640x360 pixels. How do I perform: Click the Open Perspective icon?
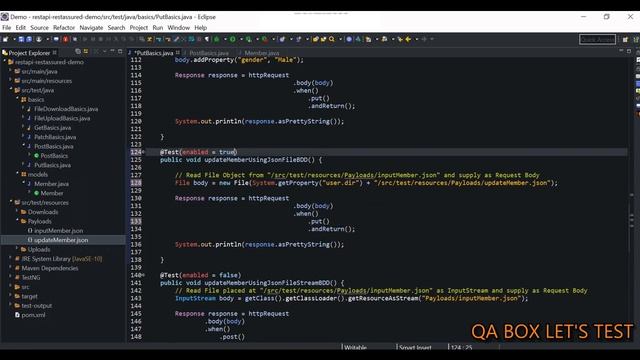(x=625, y=39)
